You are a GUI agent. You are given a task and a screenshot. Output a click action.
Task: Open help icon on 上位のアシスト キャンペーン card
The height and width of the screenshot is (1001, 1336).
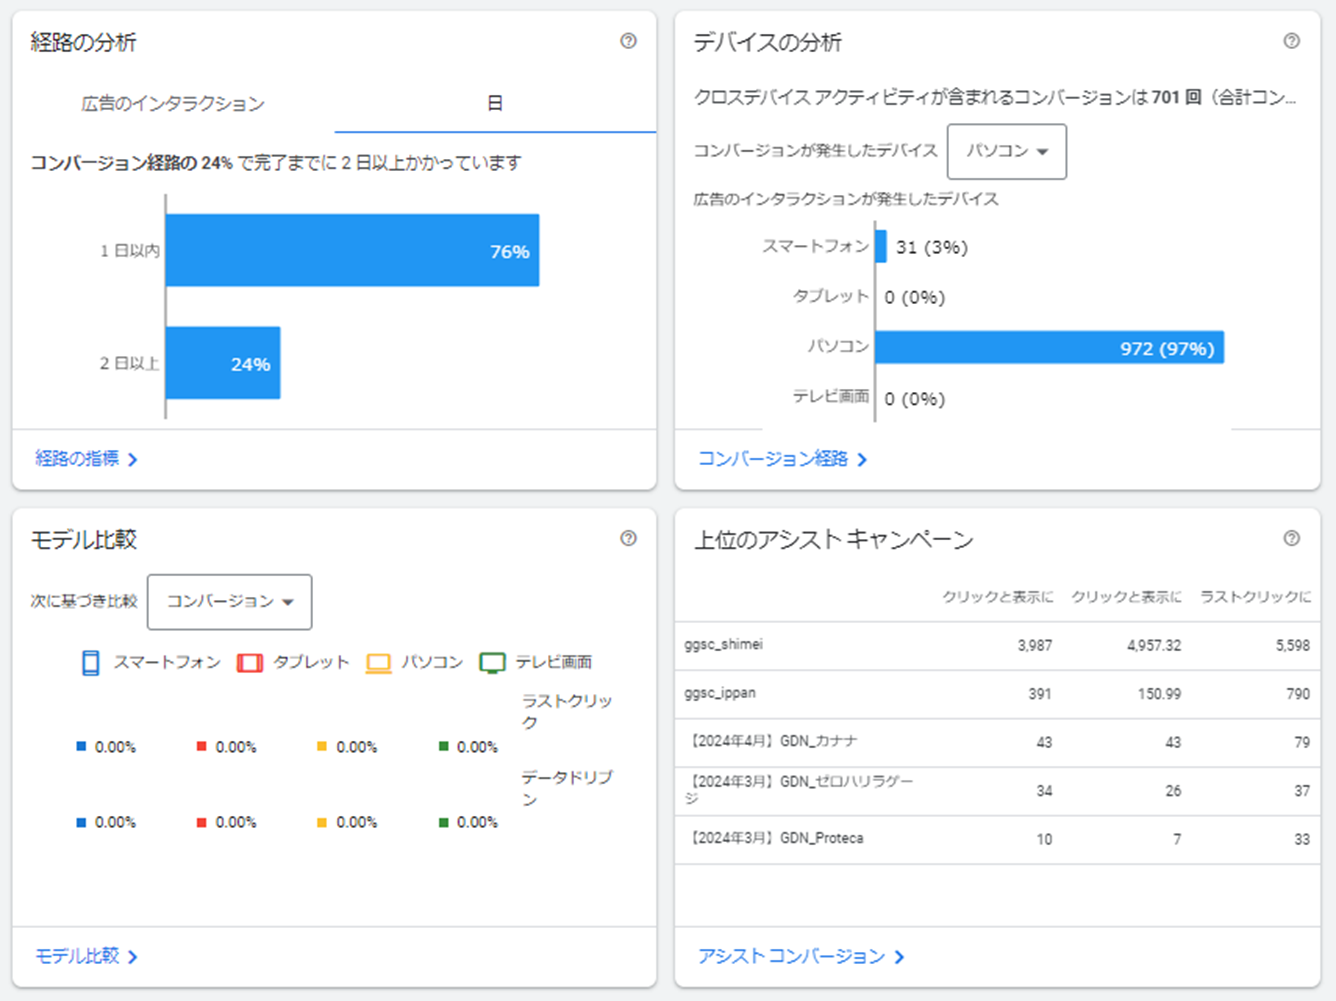1292,538
